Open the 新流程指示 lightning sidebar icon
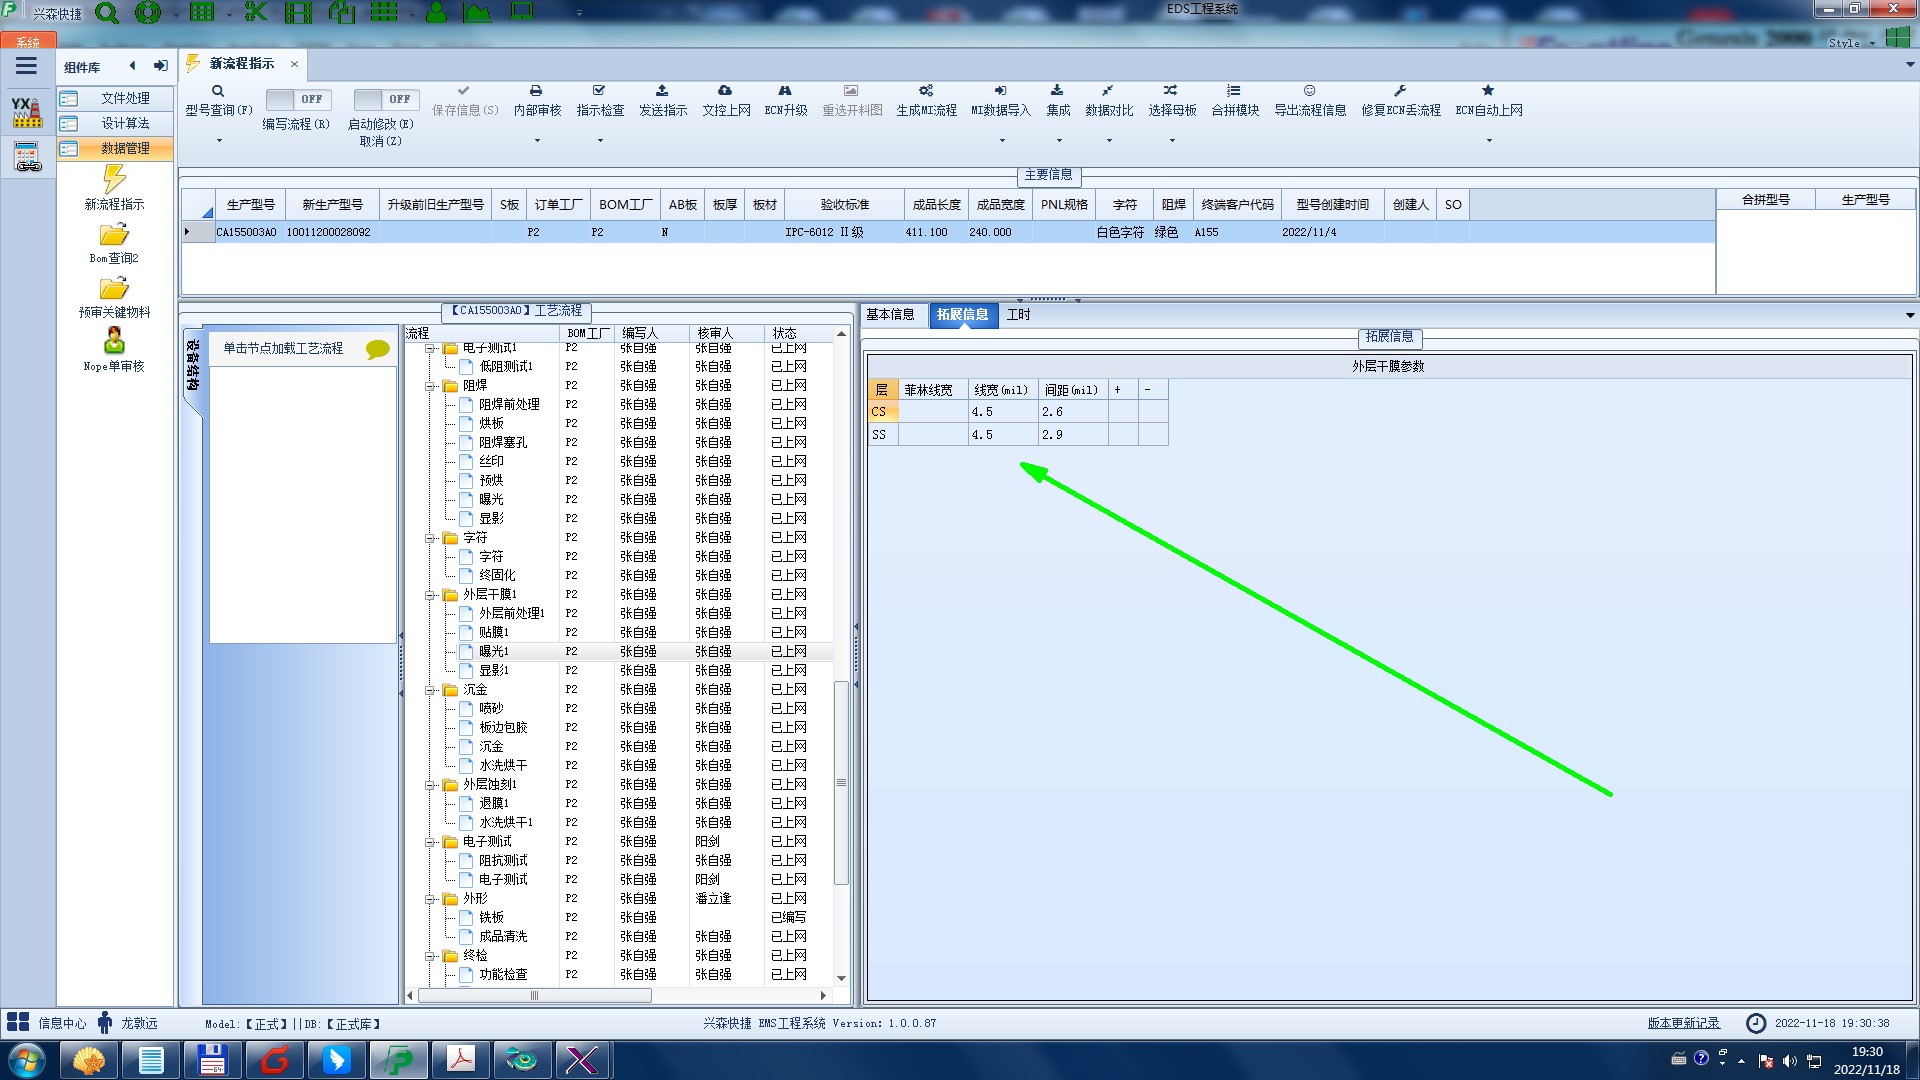 click(114, 180)
